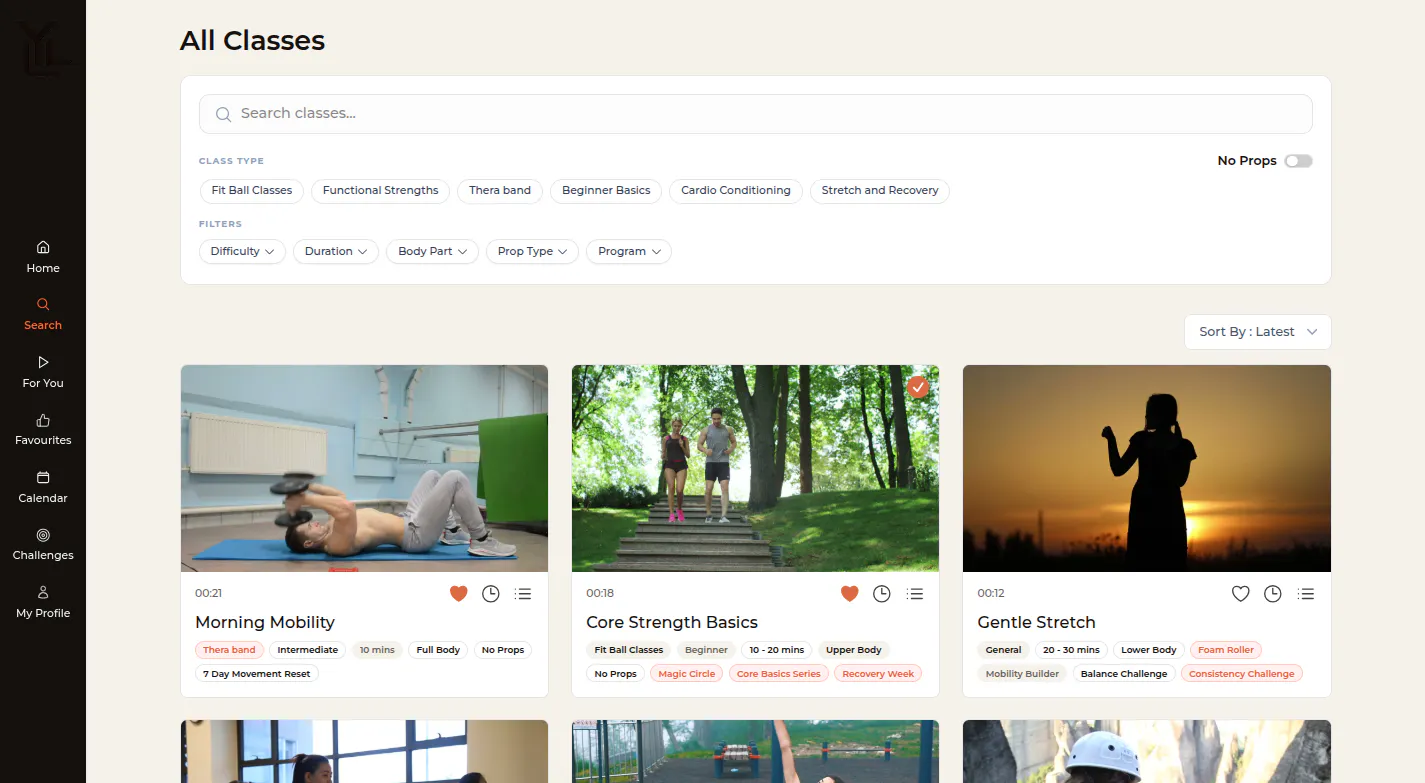Image resolution: width=1425 pixels, height=783 pixels.
Task: Click the Magic Circle tag
Action: (x=686, y=674)
